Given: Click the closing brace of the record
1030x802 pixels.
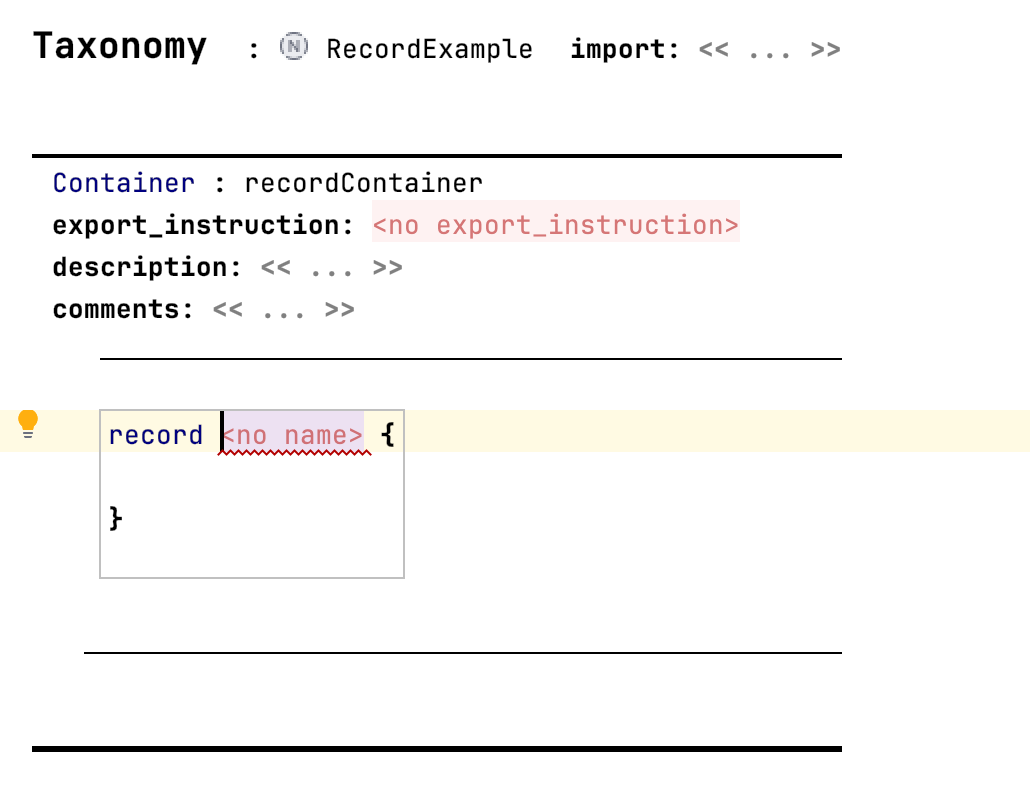Looking at the screenshot, I should 116,518.
